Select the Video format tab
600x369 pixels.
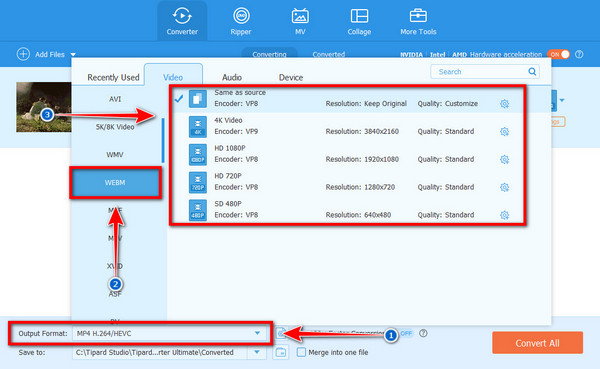click(173, 77)
